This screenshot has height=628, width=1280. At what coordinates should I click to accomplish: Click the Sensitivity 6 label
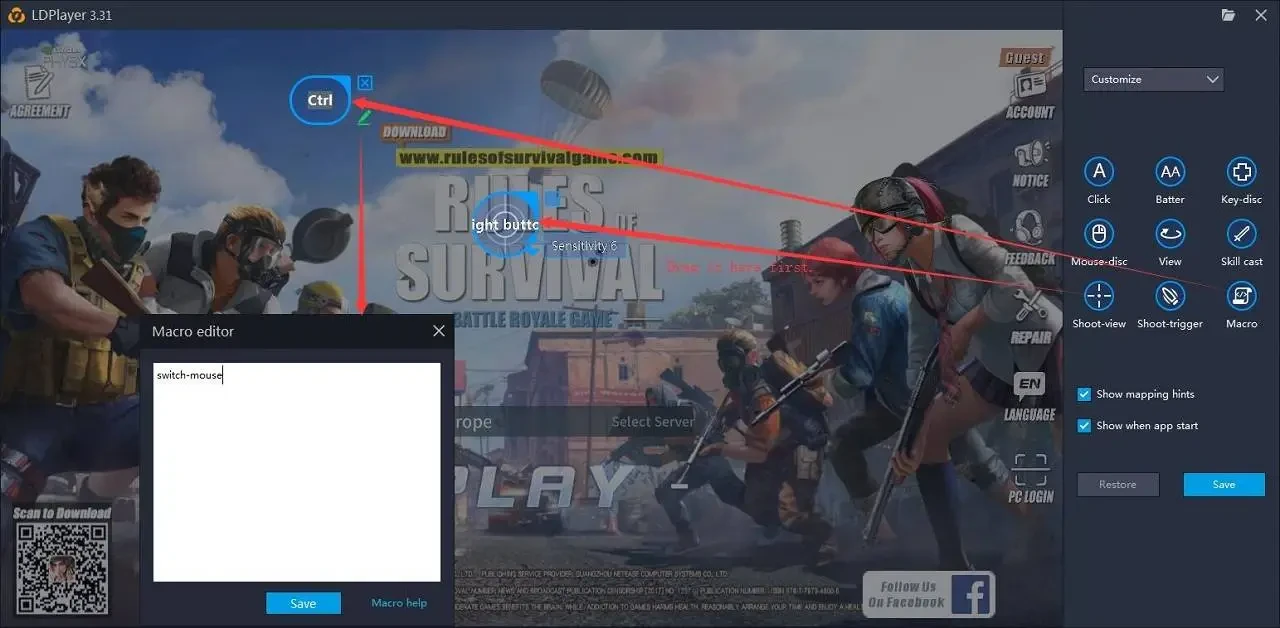tap(585, 245)
